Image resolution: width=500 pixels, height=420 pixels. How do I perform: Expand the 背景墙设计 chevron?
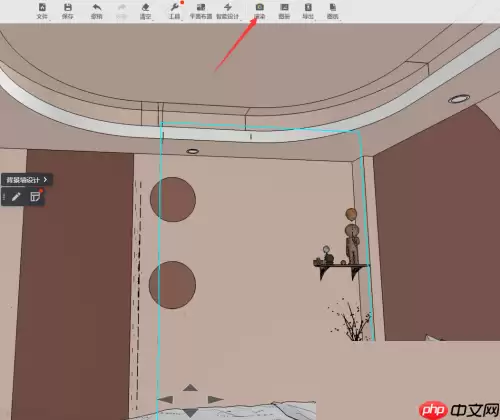tap(45, 180)
